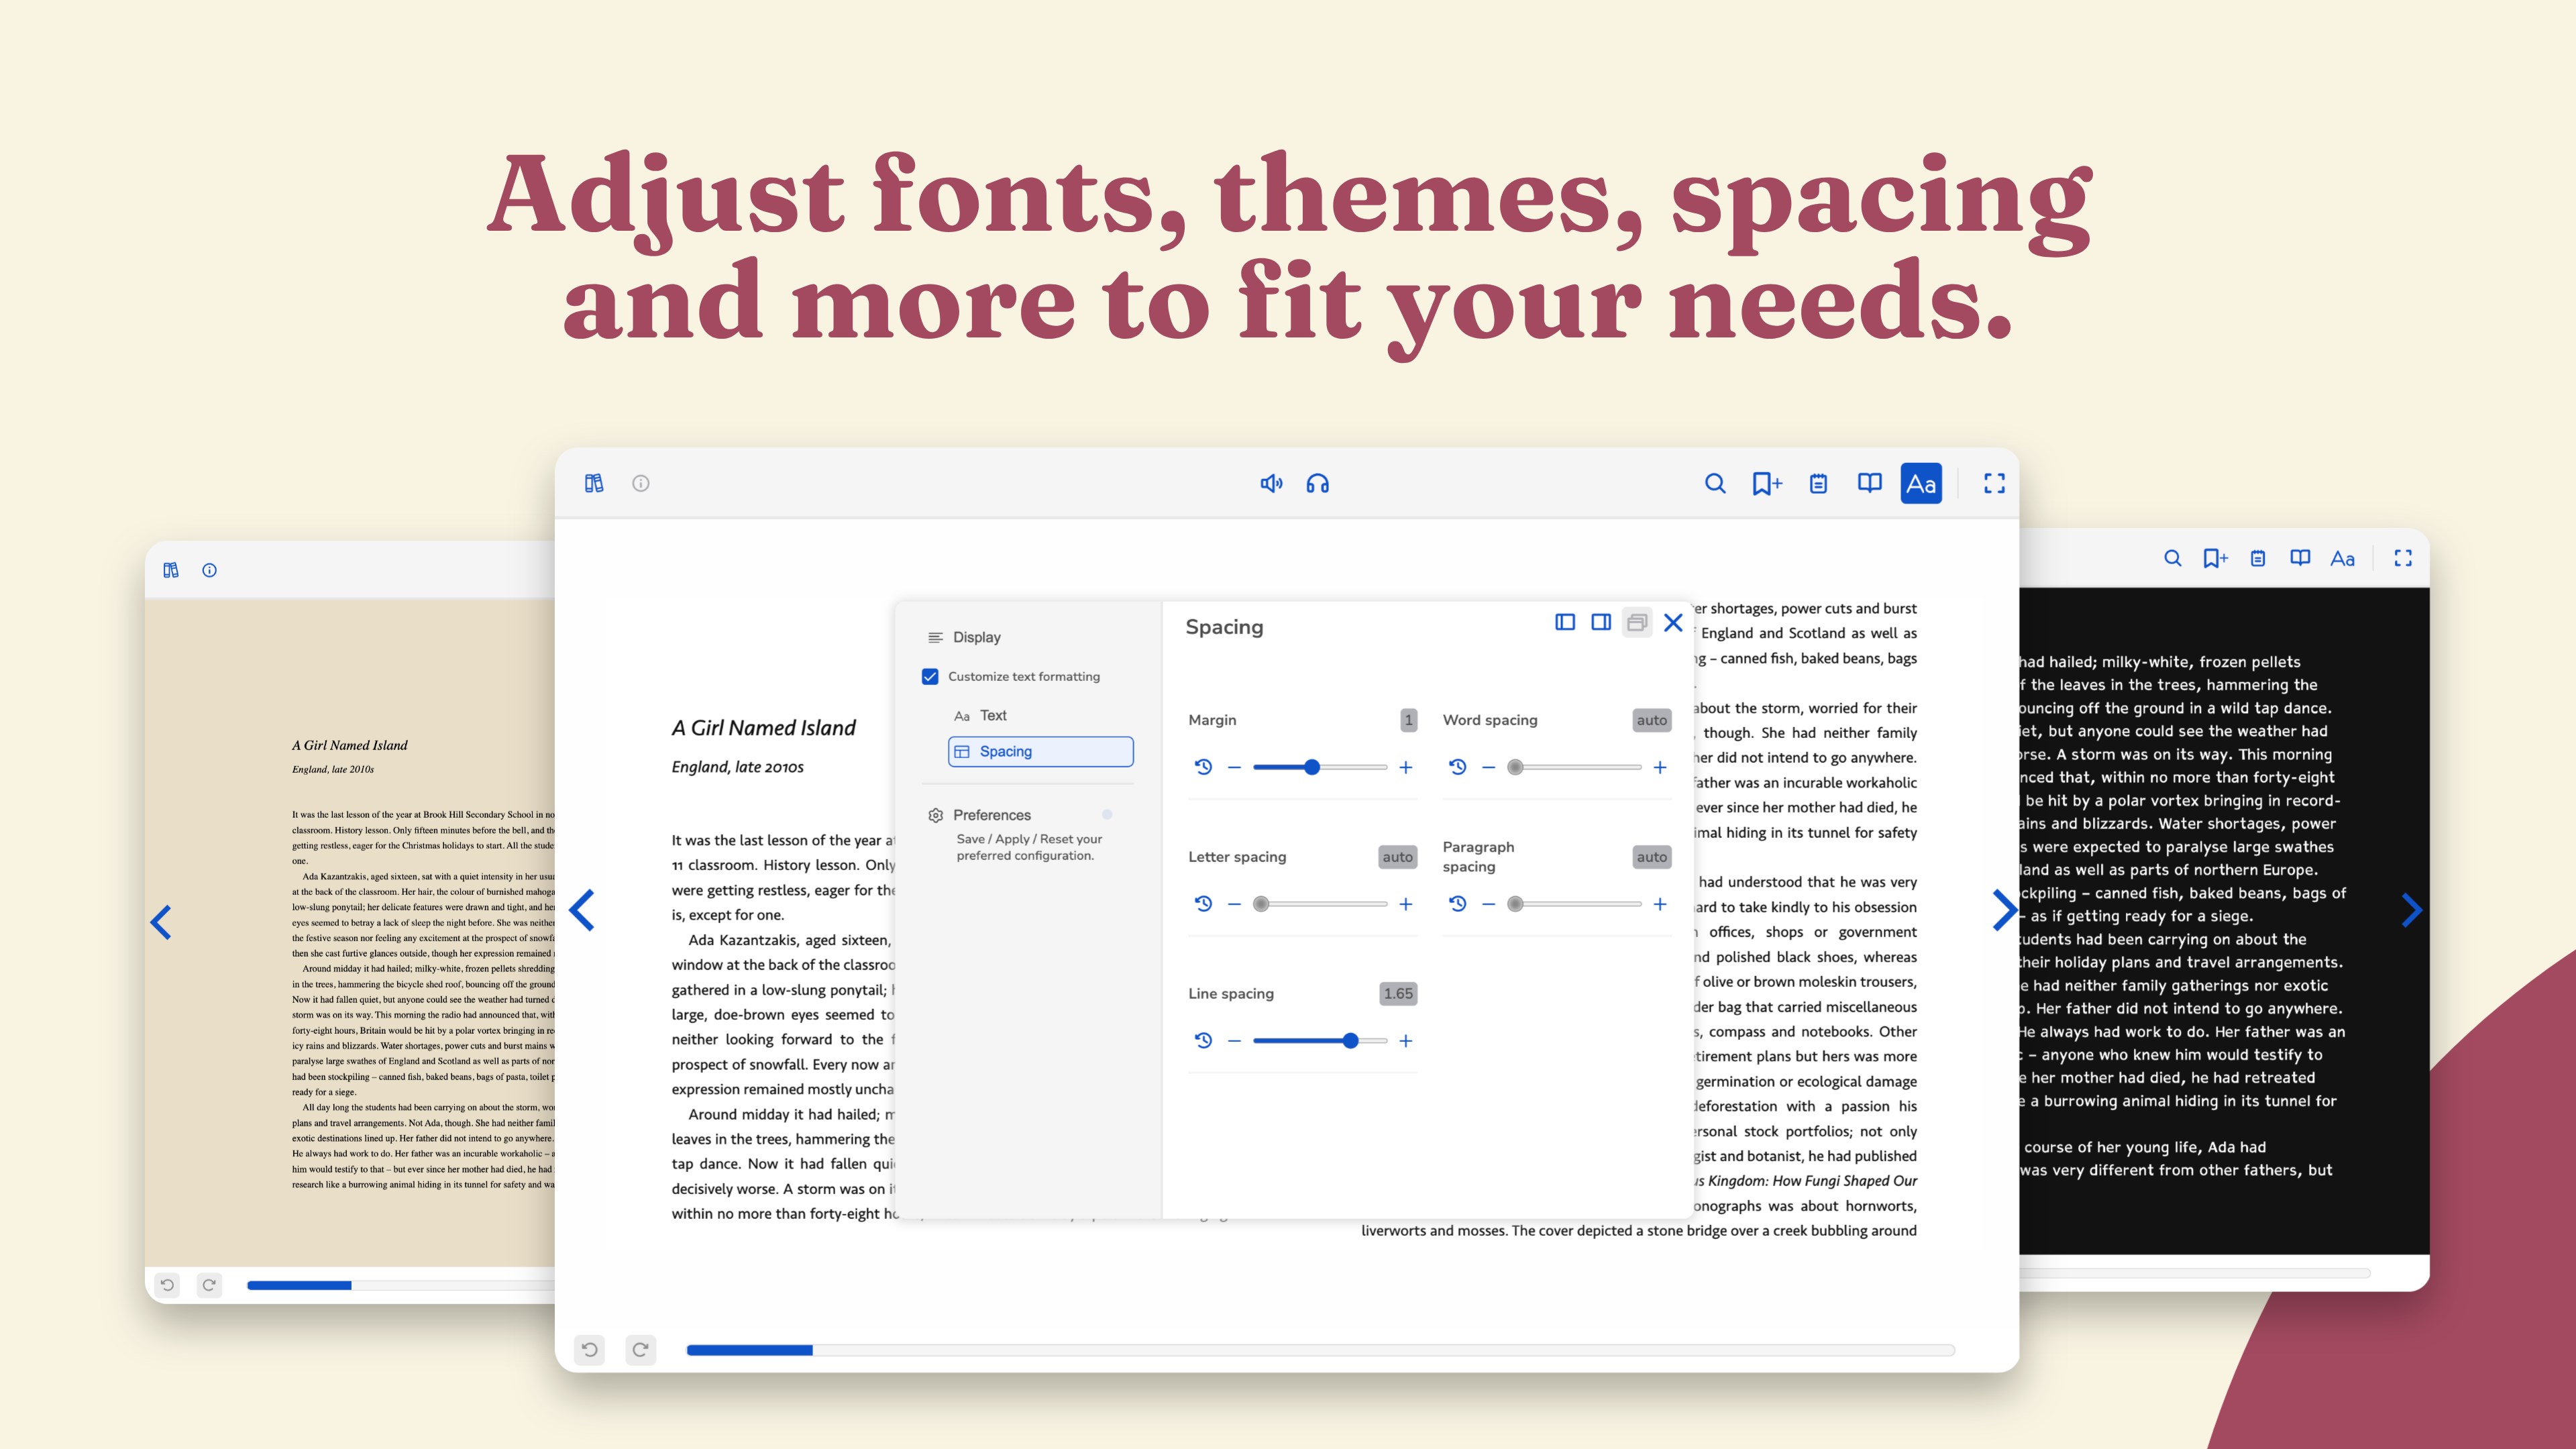The image size is (2576, 1449).
Task: Dock settings panel to the left
Action: coord(1565,623)
